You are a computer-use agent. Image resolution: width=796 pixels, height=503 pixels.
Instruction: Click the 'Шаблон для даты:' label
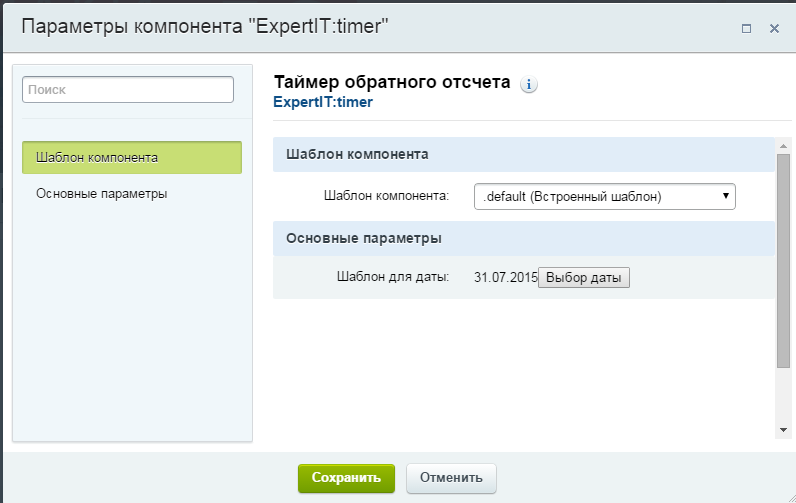point(393,277)
